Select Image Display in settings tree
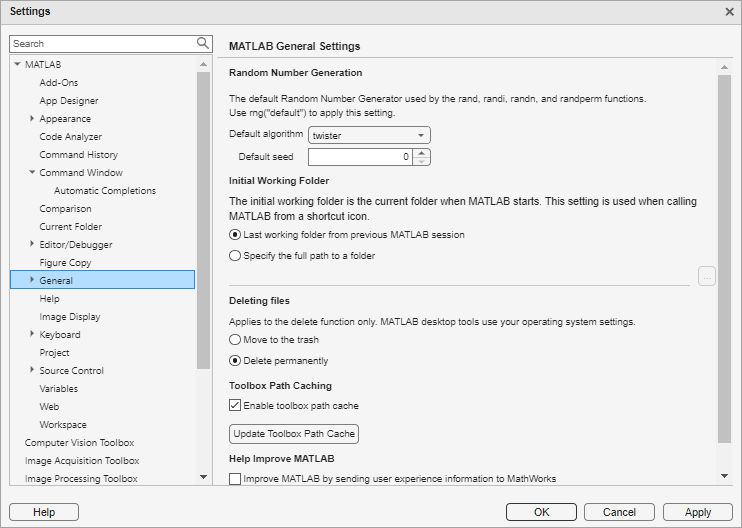 (x=69, y=317)
